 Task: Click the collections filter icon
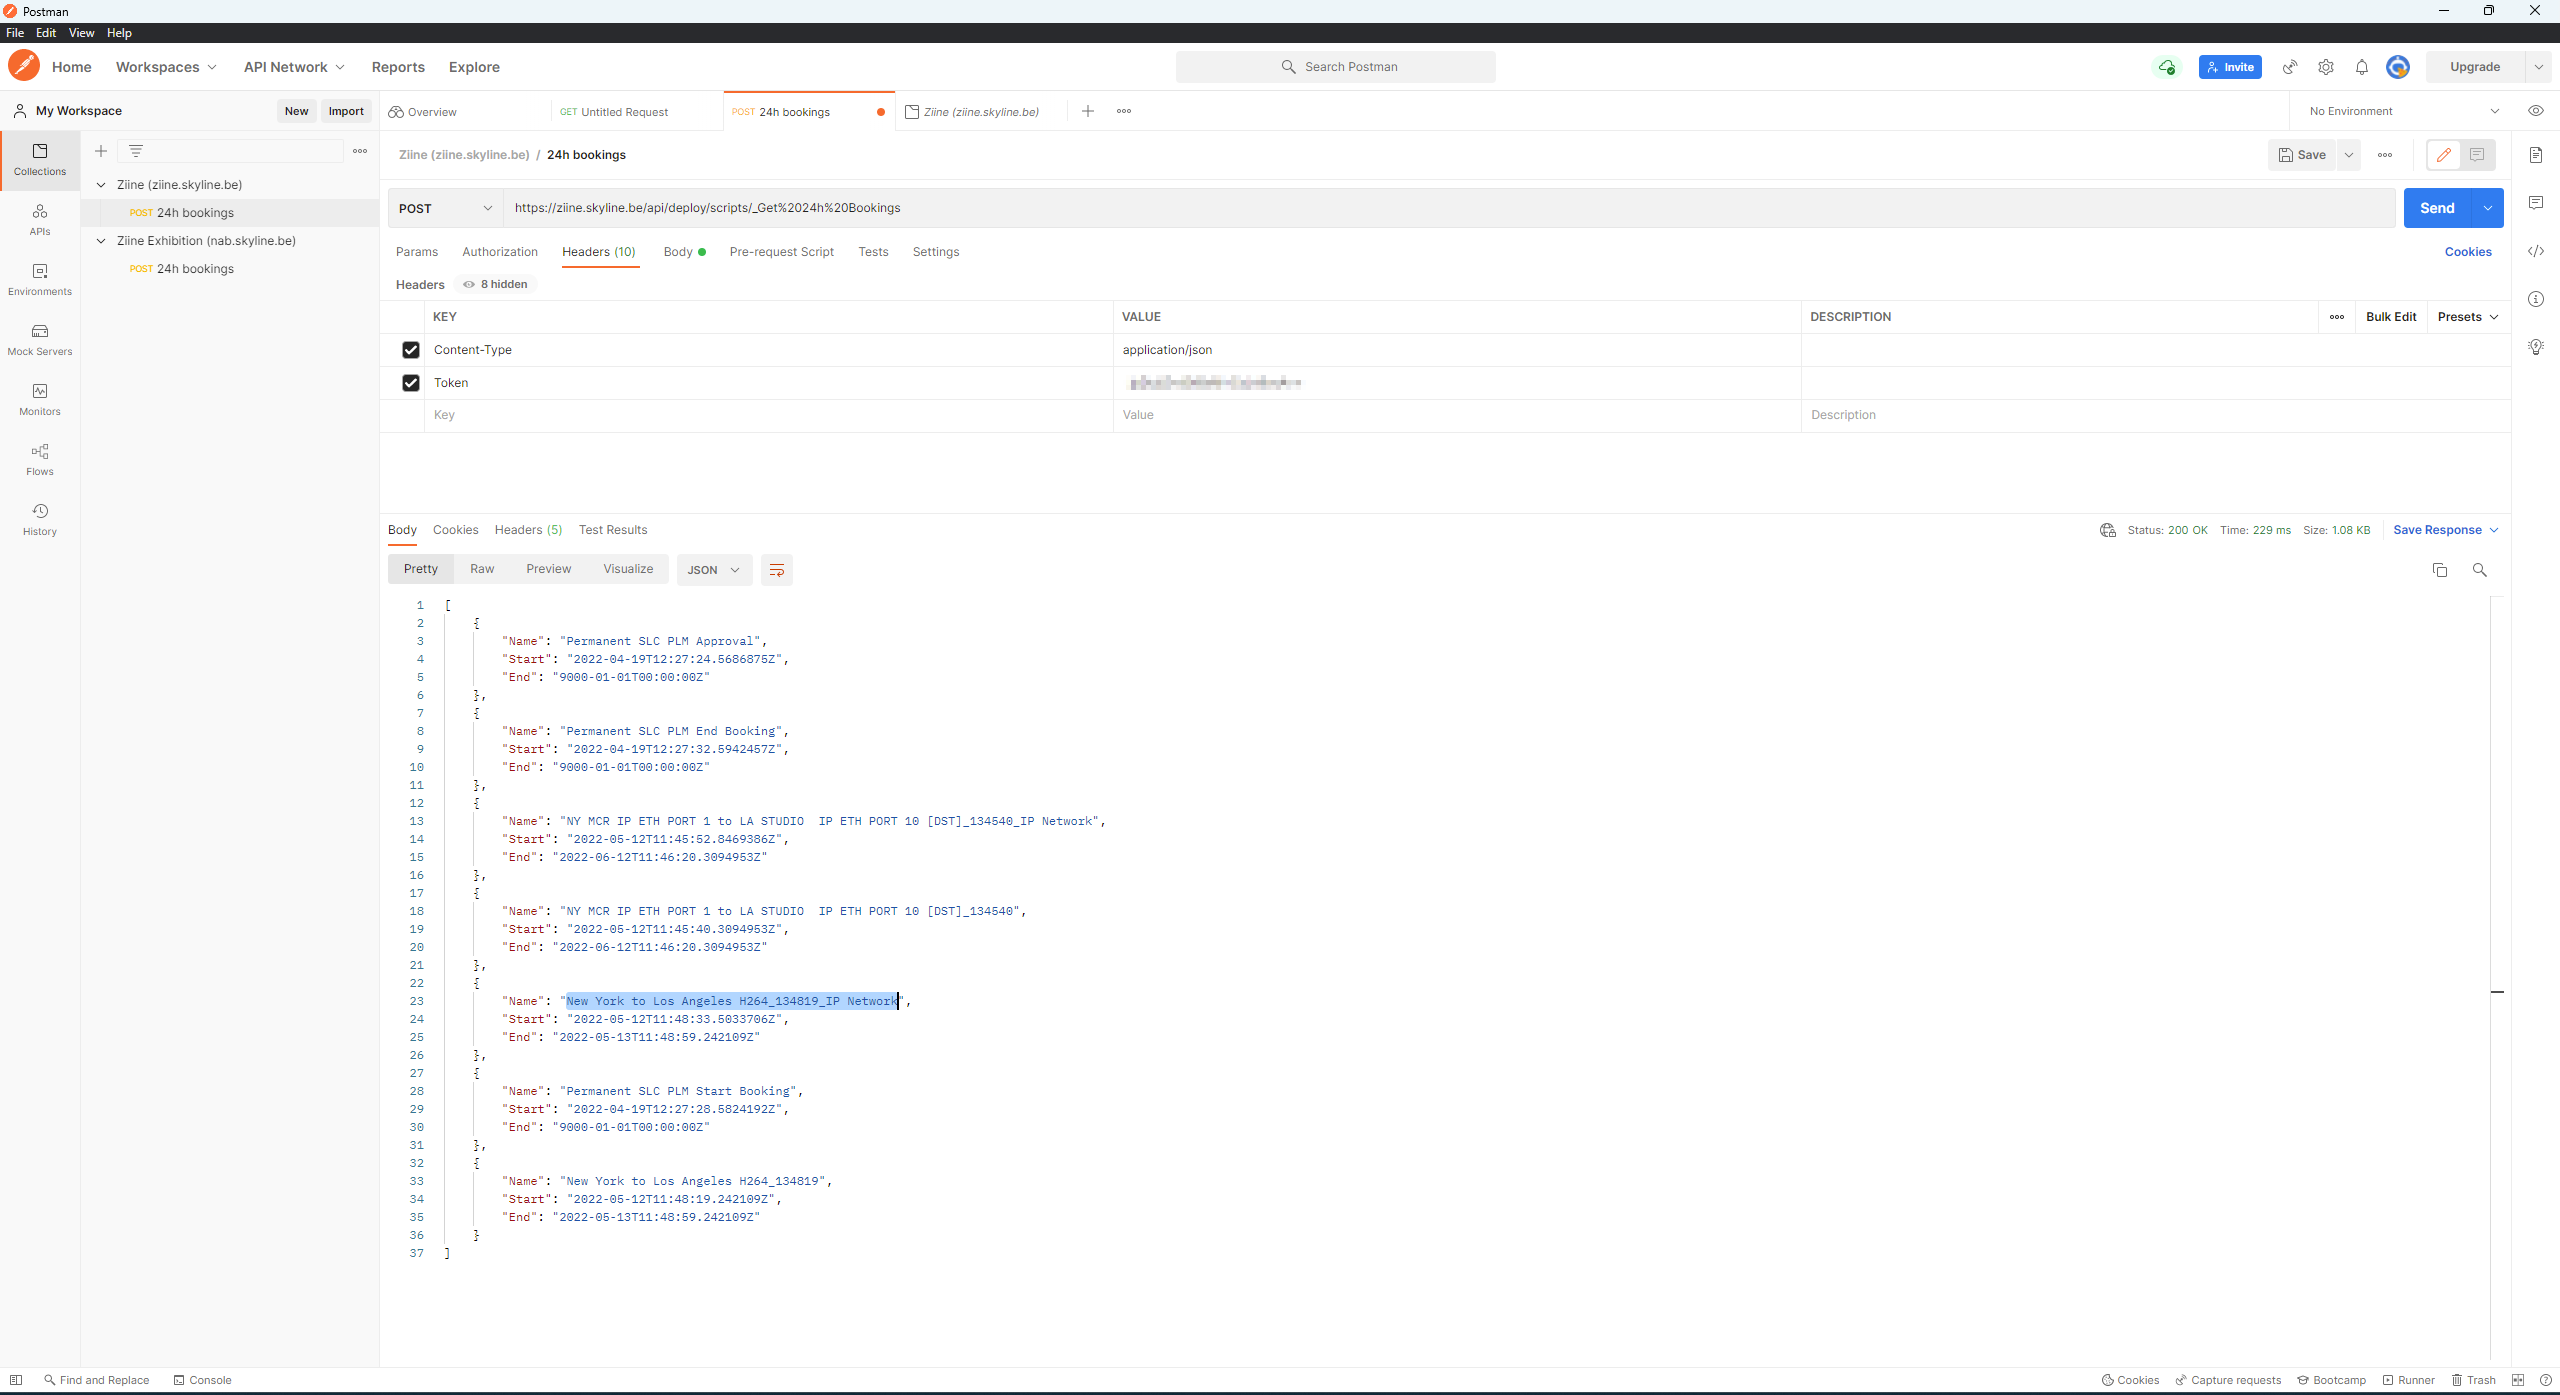click(x=136, y=151)
